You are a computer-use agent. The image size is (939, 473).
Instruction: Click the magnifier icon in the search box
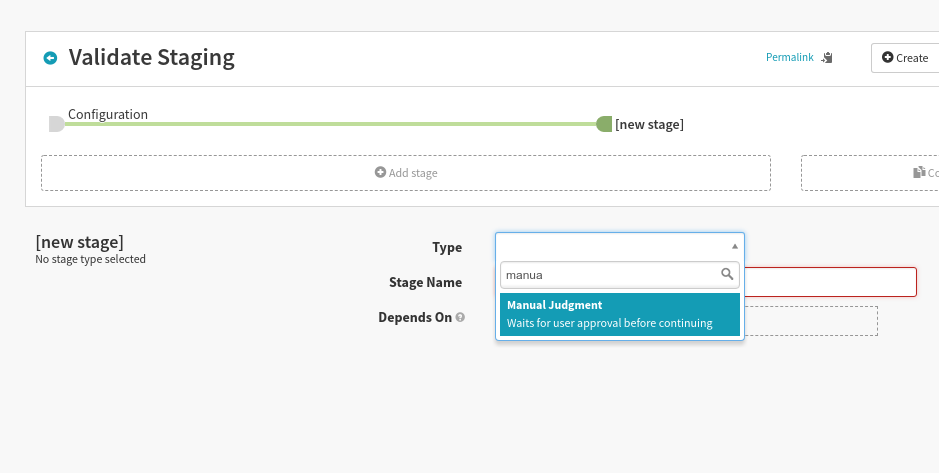727,274
